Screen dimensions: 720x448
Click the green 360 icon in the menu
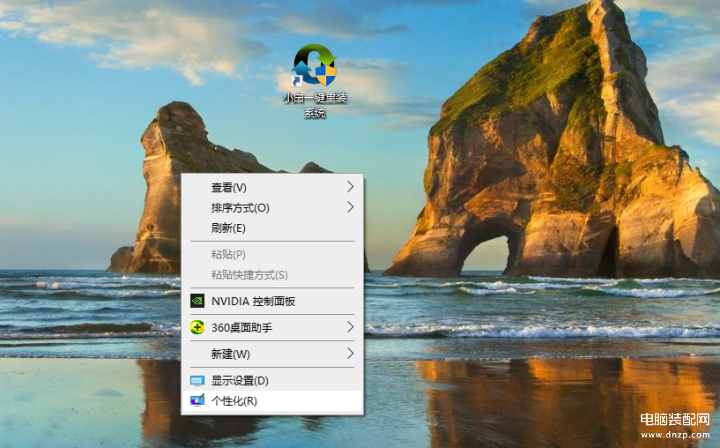point(197,327)
